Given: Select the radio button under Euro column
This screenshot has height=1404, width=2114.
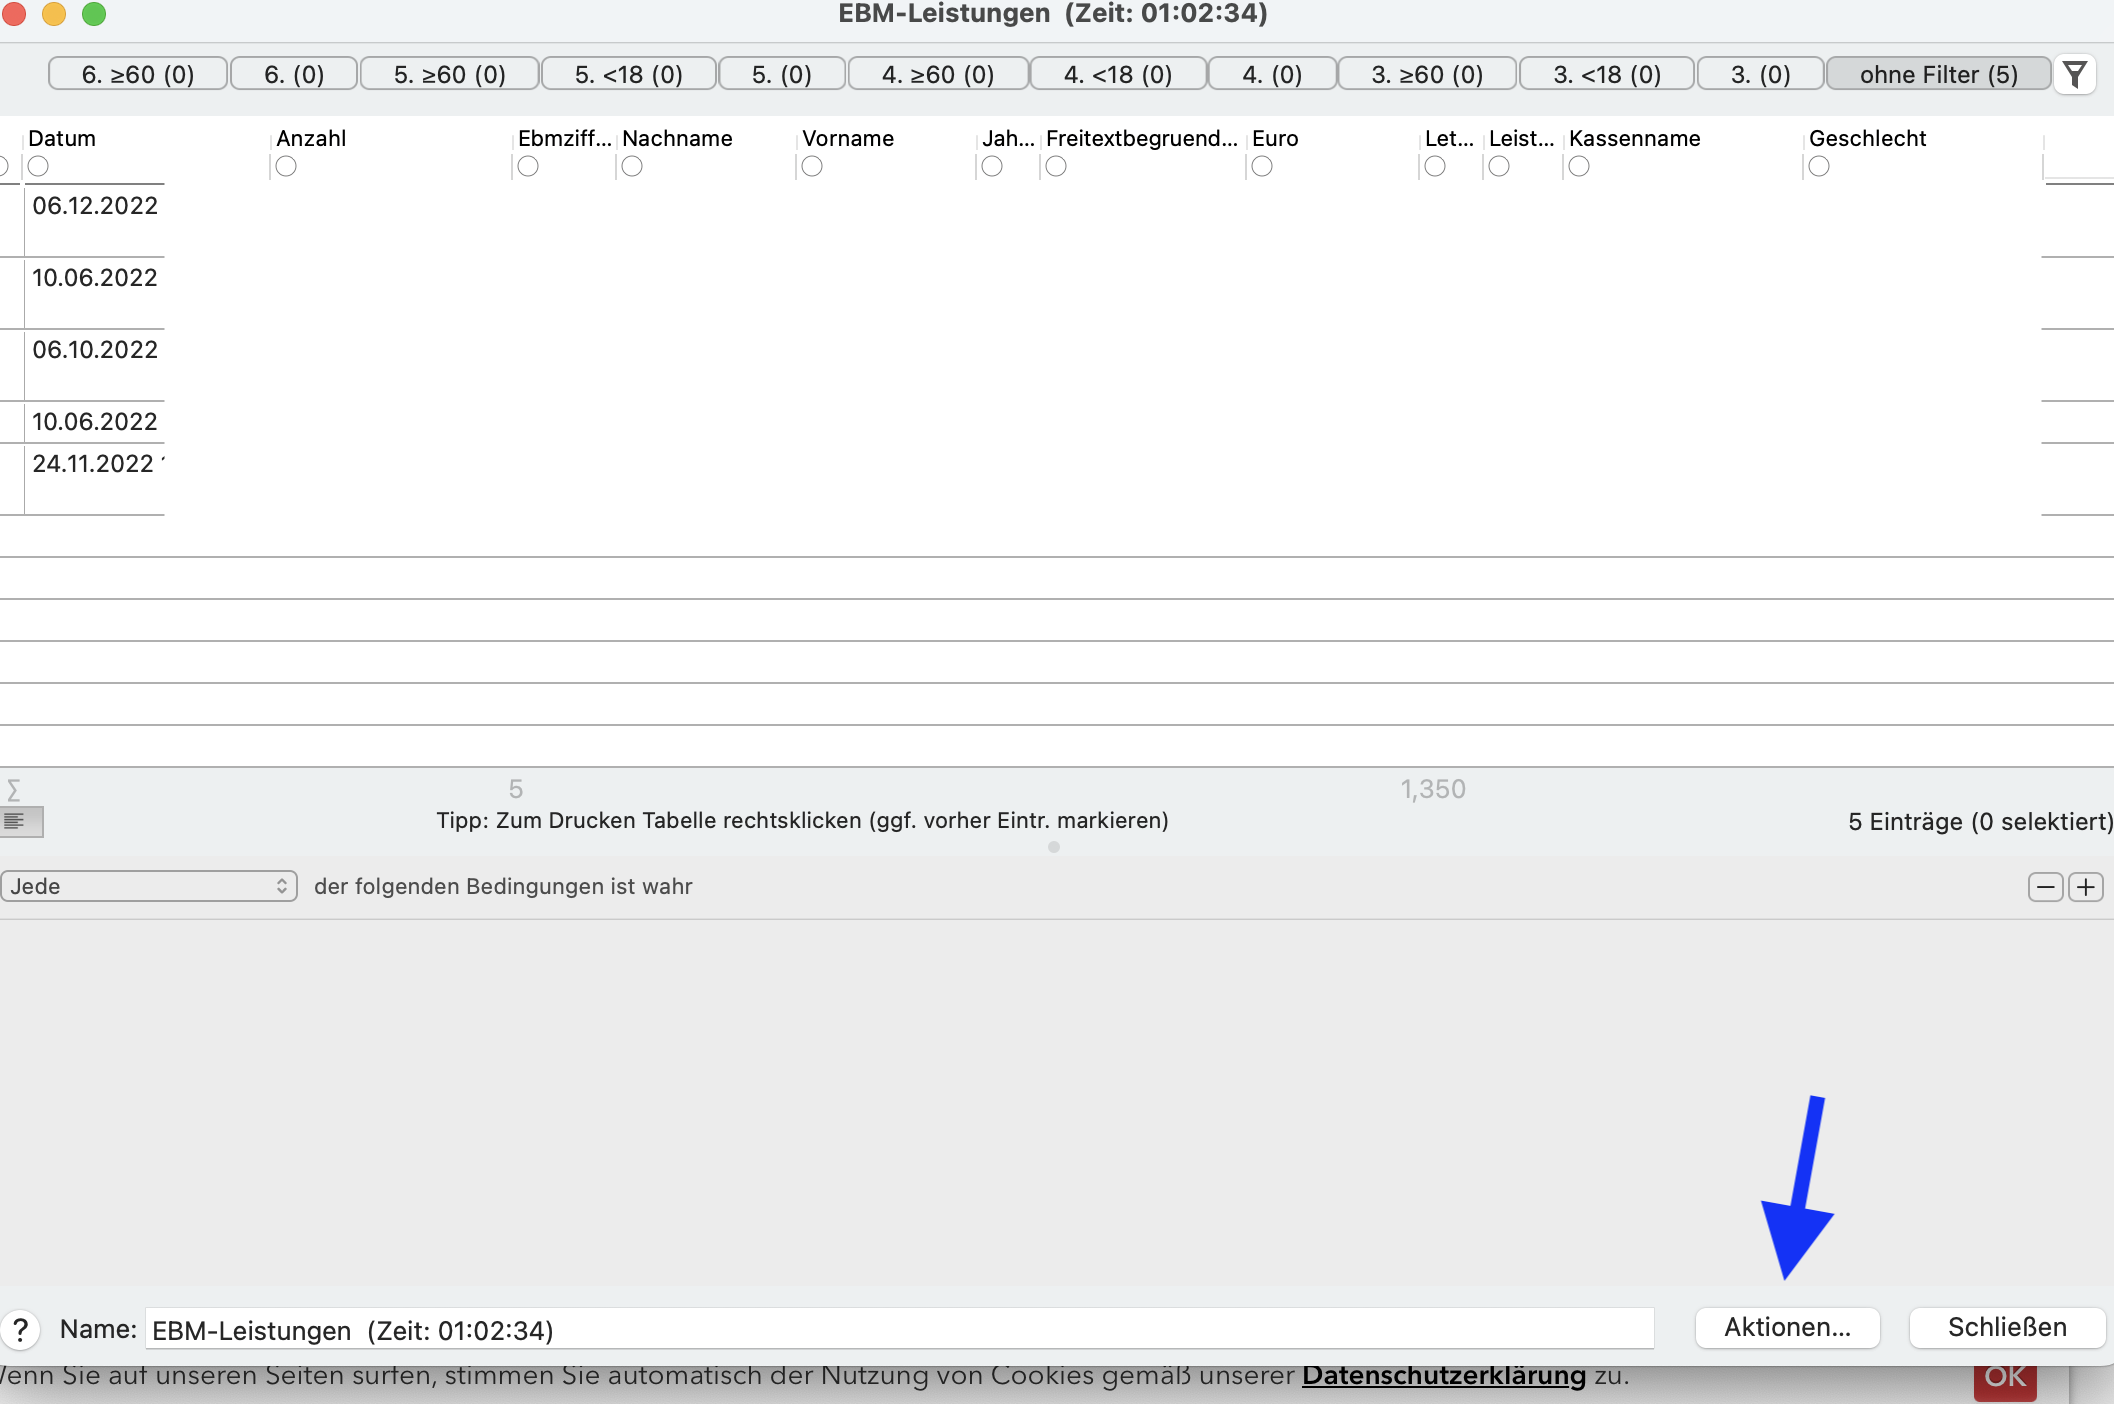Looking at the screenshot, I should click(1262, 166).
